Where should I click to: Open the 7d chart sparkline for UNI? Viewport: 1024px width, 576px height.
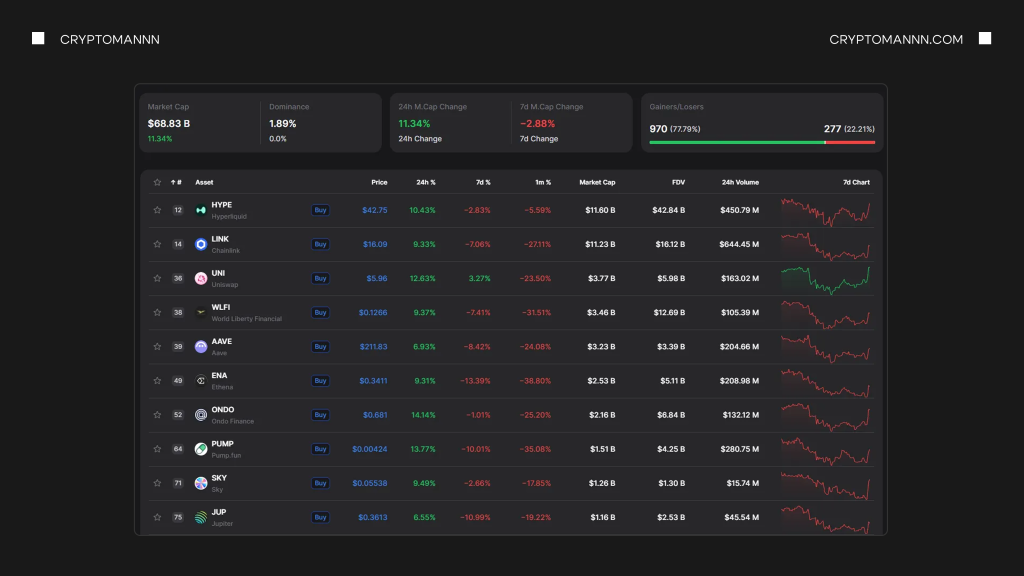point(826,278)
